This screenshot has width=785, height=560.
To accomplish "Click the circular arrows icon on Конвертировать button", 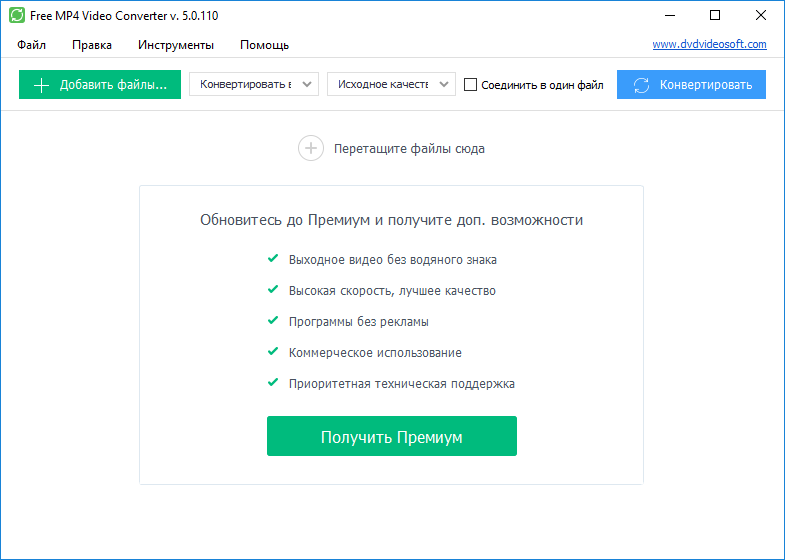I will (641, 85).
